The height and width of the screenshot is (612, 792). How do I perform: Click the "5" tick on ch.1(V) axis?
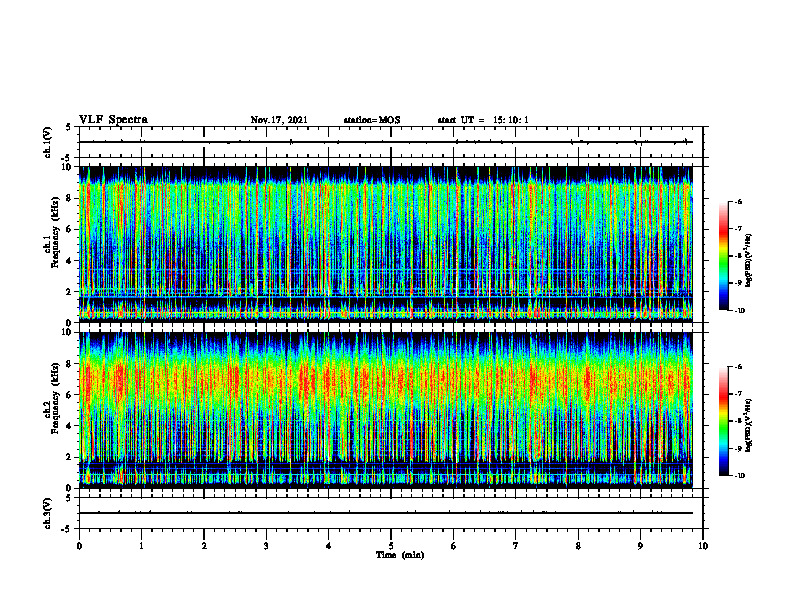pyautogui.click(x=68, y=128)
